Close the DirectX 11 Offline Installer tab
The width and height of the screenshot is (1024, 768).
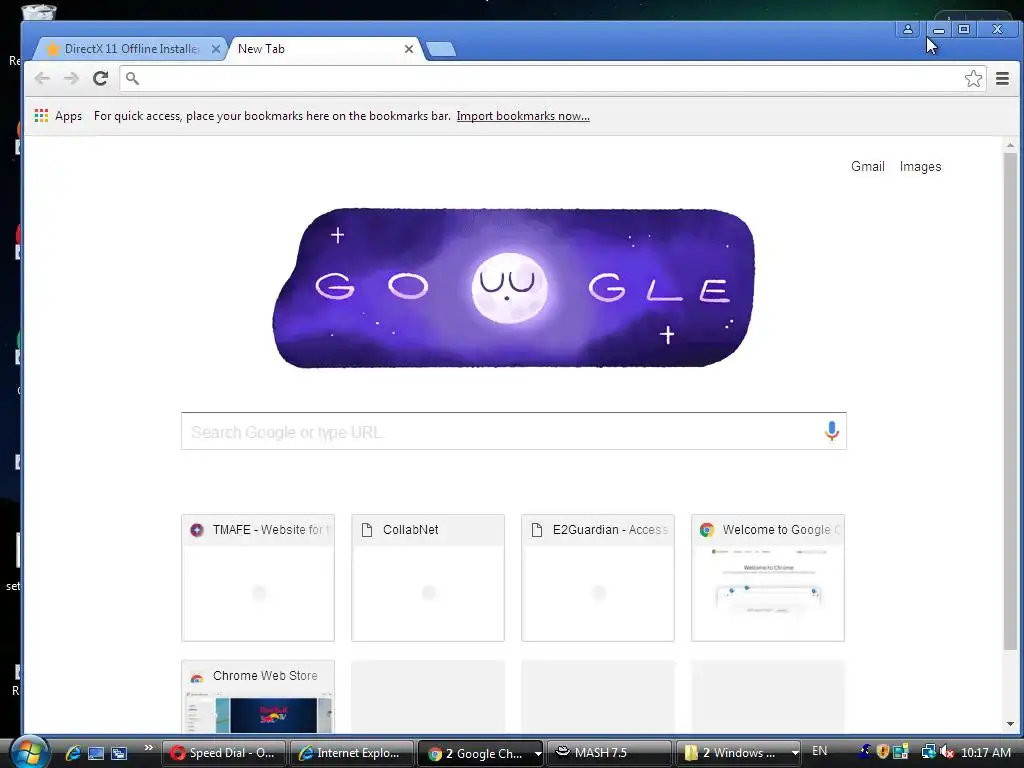[216, 49]
